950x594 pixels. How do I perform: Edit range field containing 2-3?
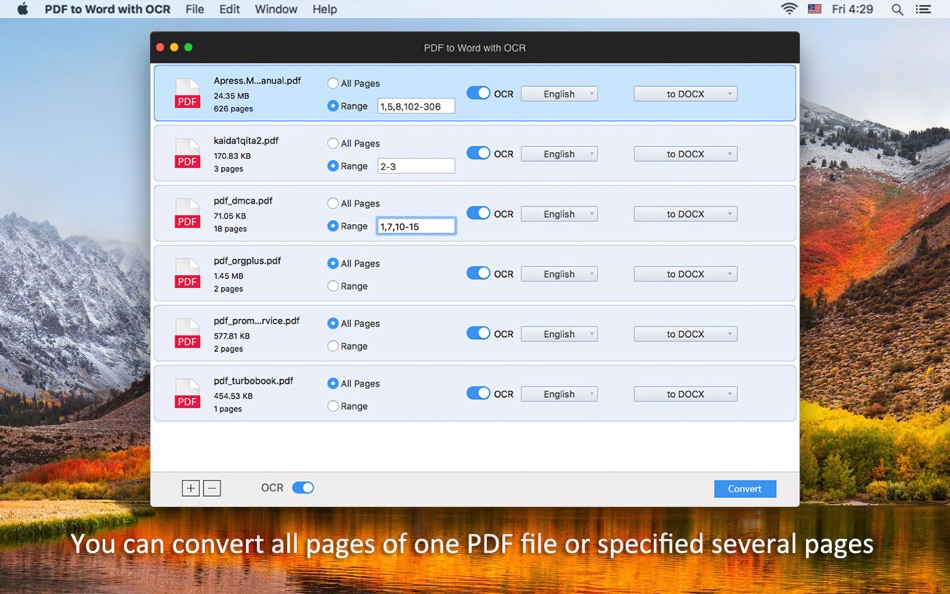(416, 166)
